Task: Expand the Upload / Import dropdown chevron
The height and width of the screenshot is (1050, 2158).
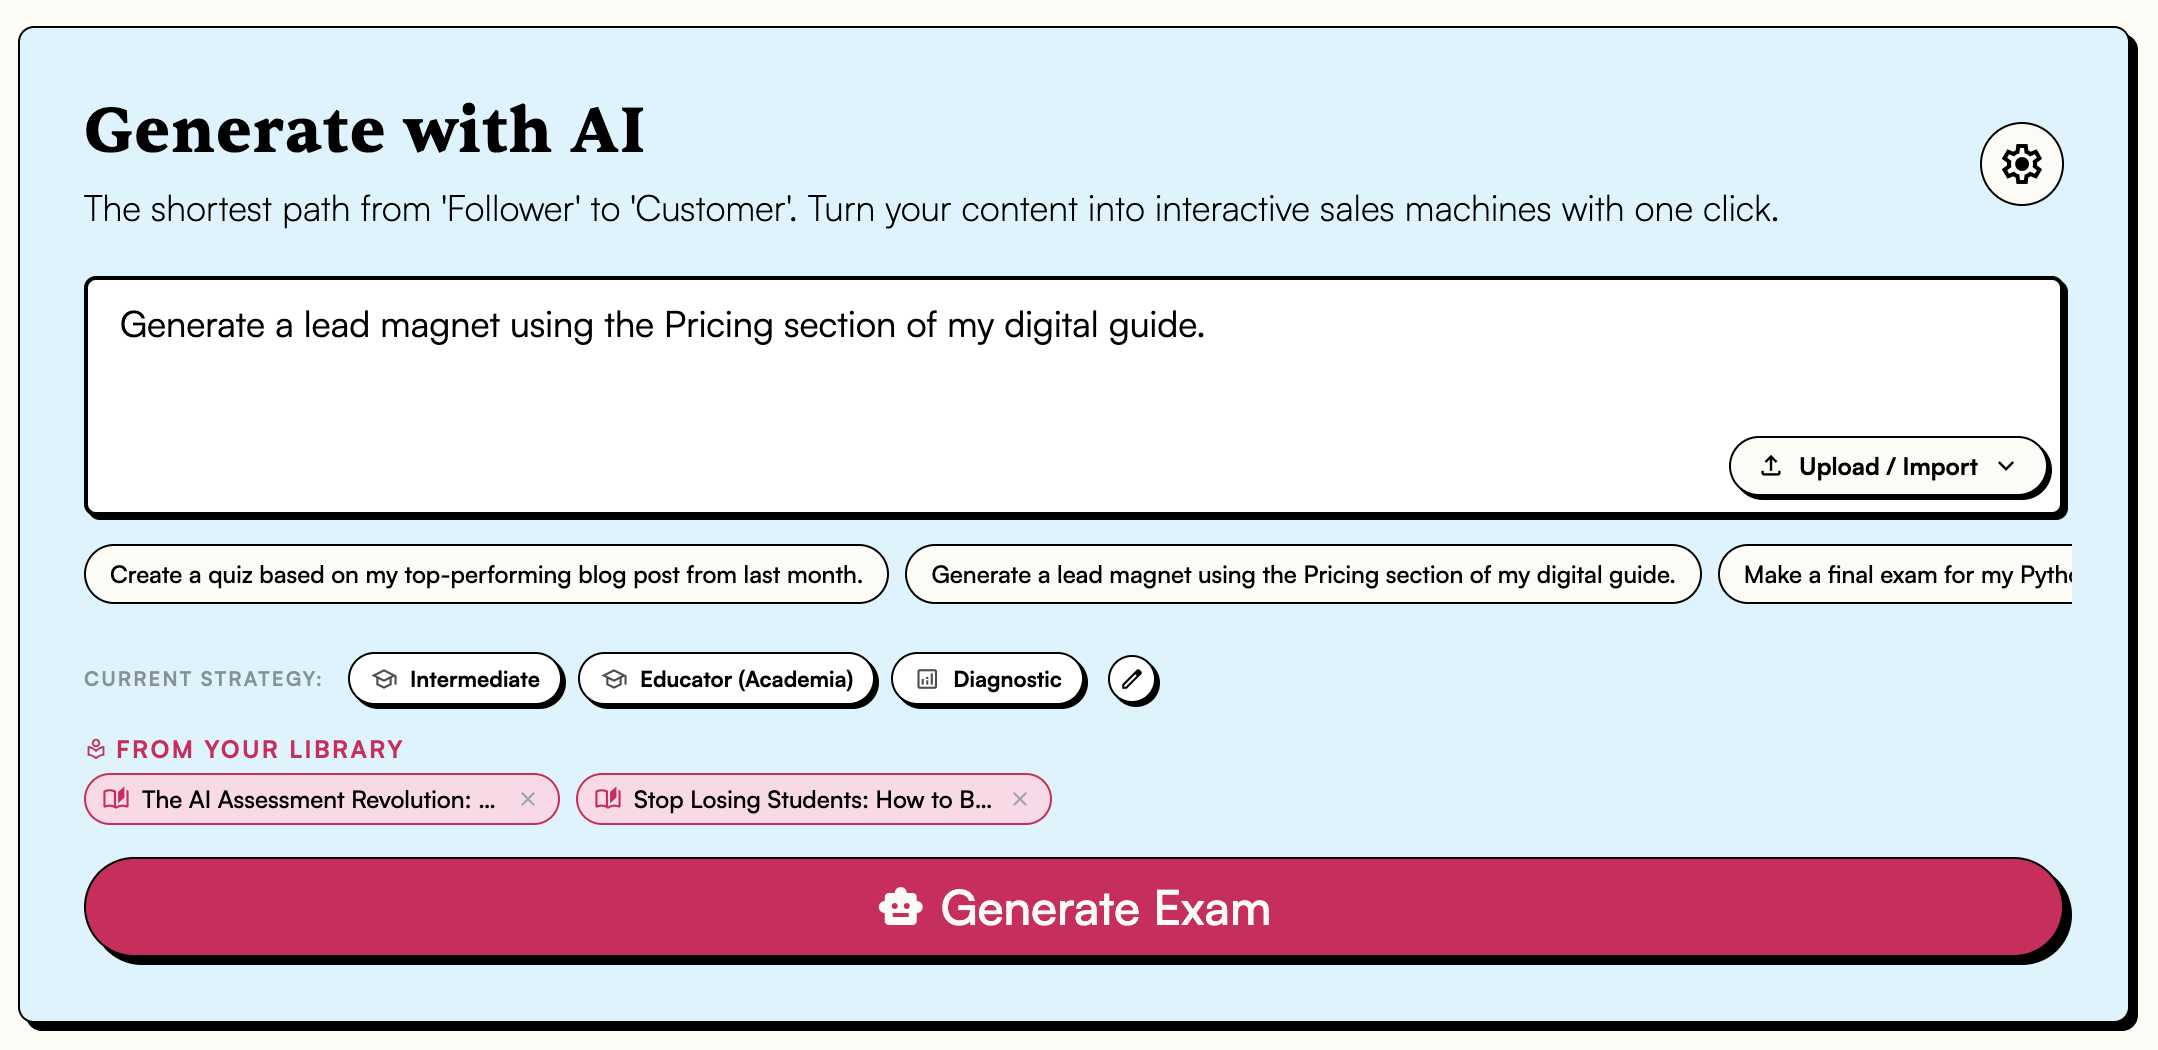Action: pos(2006,466)
